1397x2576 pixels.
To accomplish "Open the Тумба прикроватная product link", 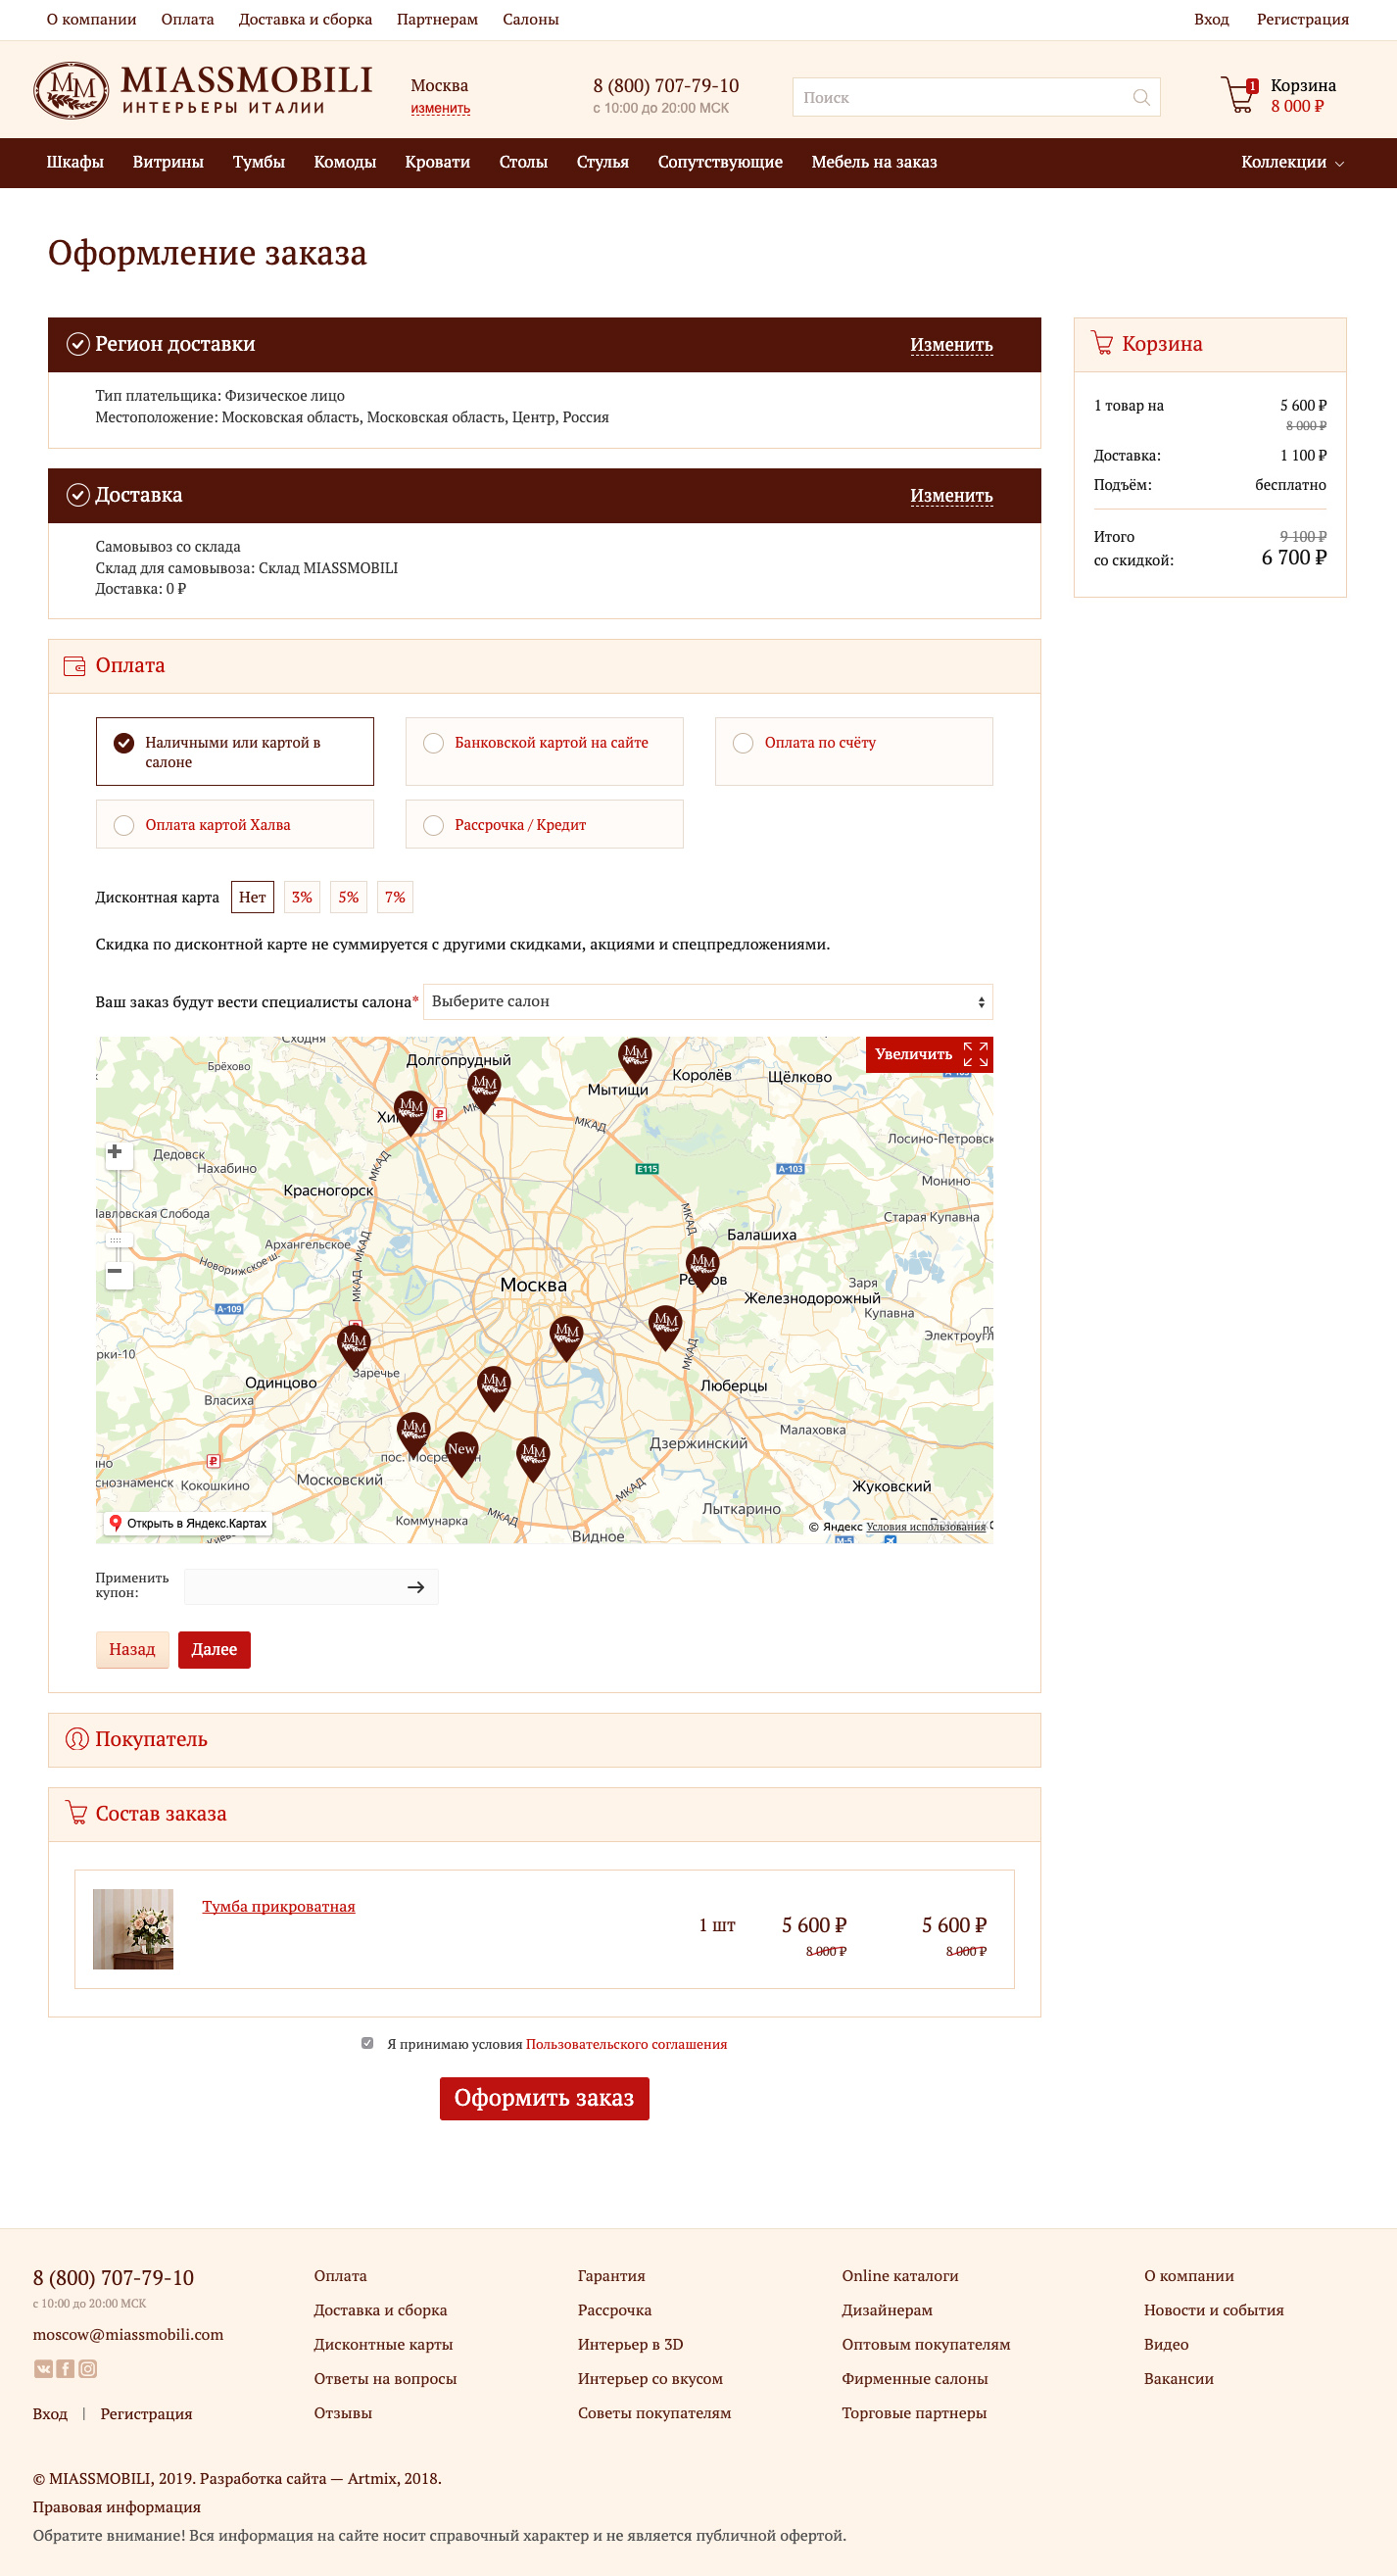I will pyautogui.click(x=278, y=1906).
